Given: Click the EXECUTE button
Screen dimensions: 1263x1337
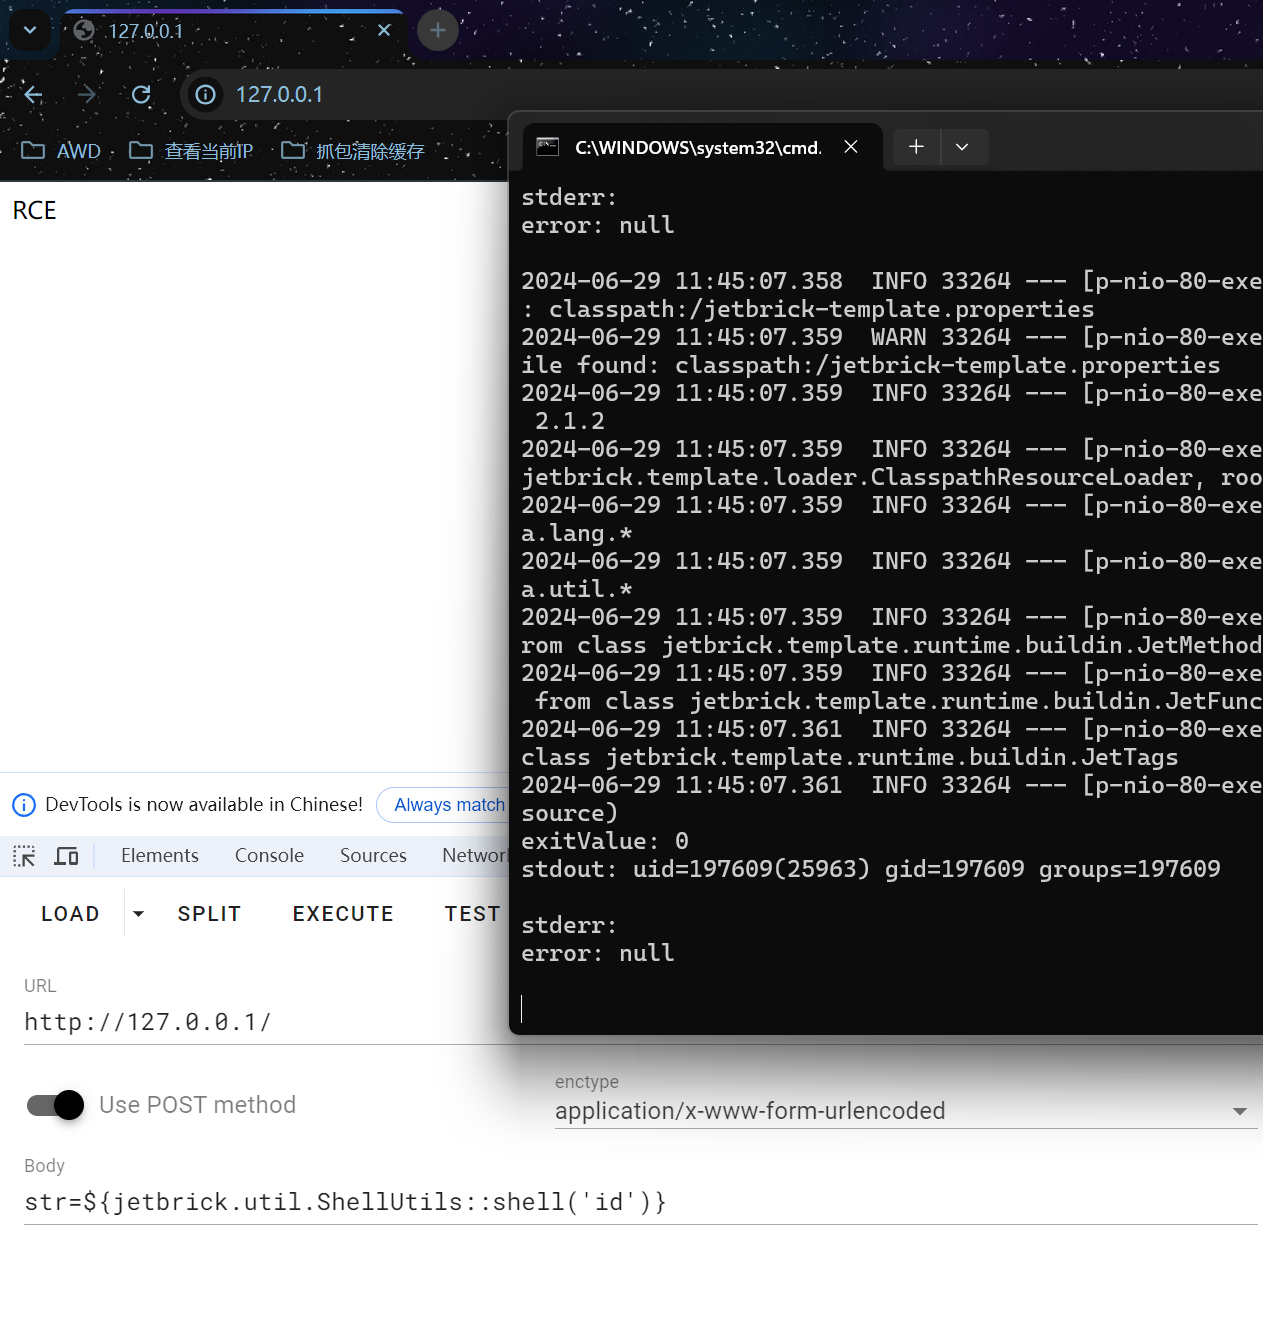Looking at the screenshot, I should point(343,914).
